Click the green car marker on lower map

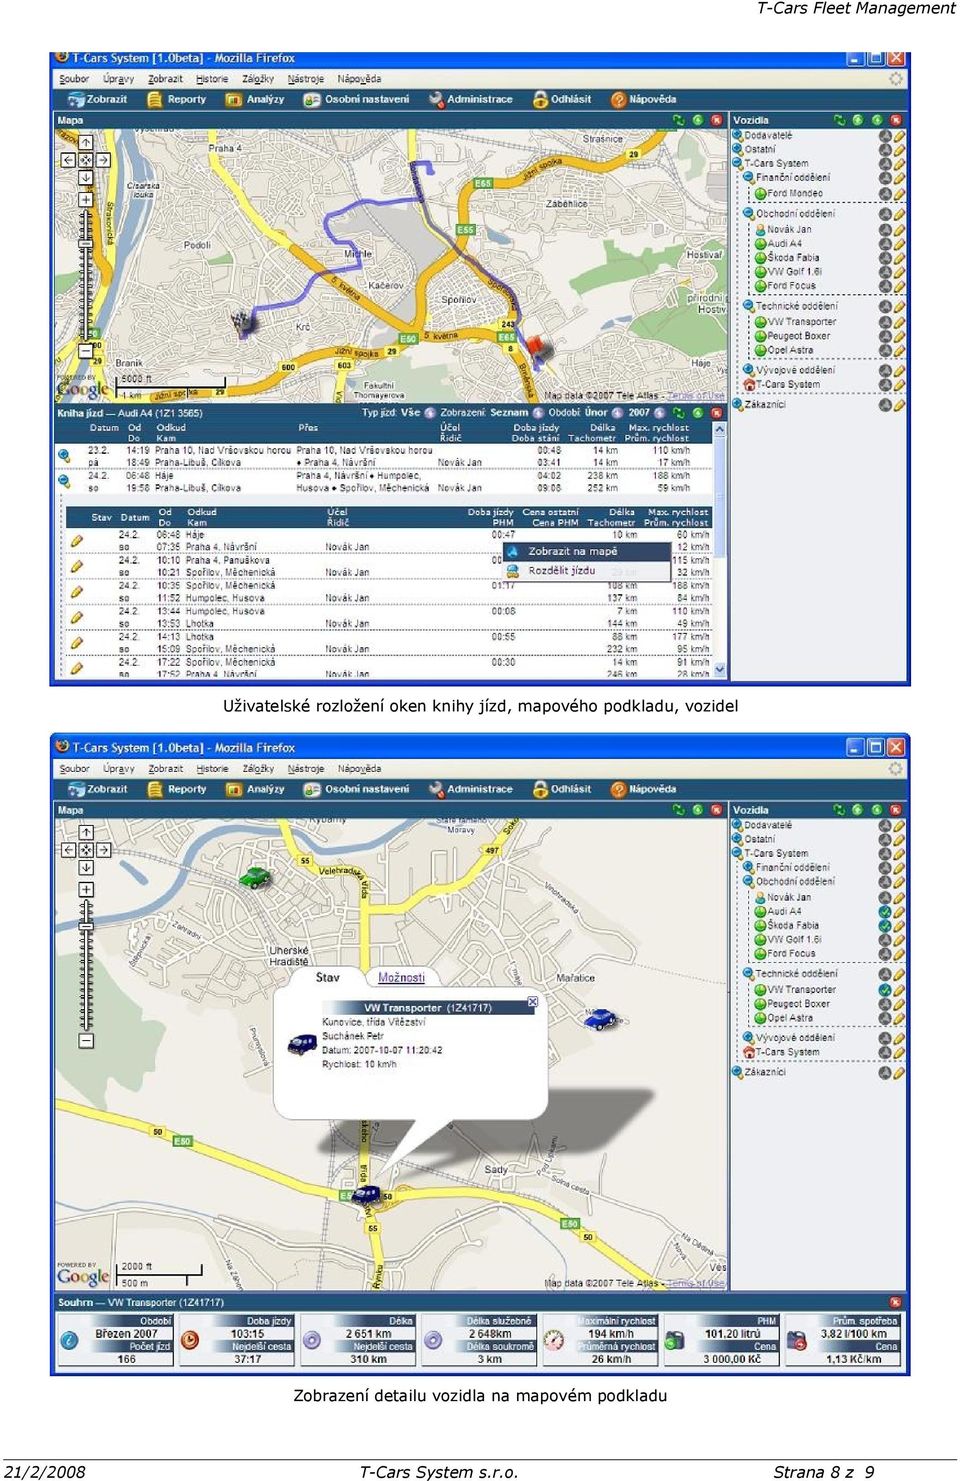pos(255,877)
